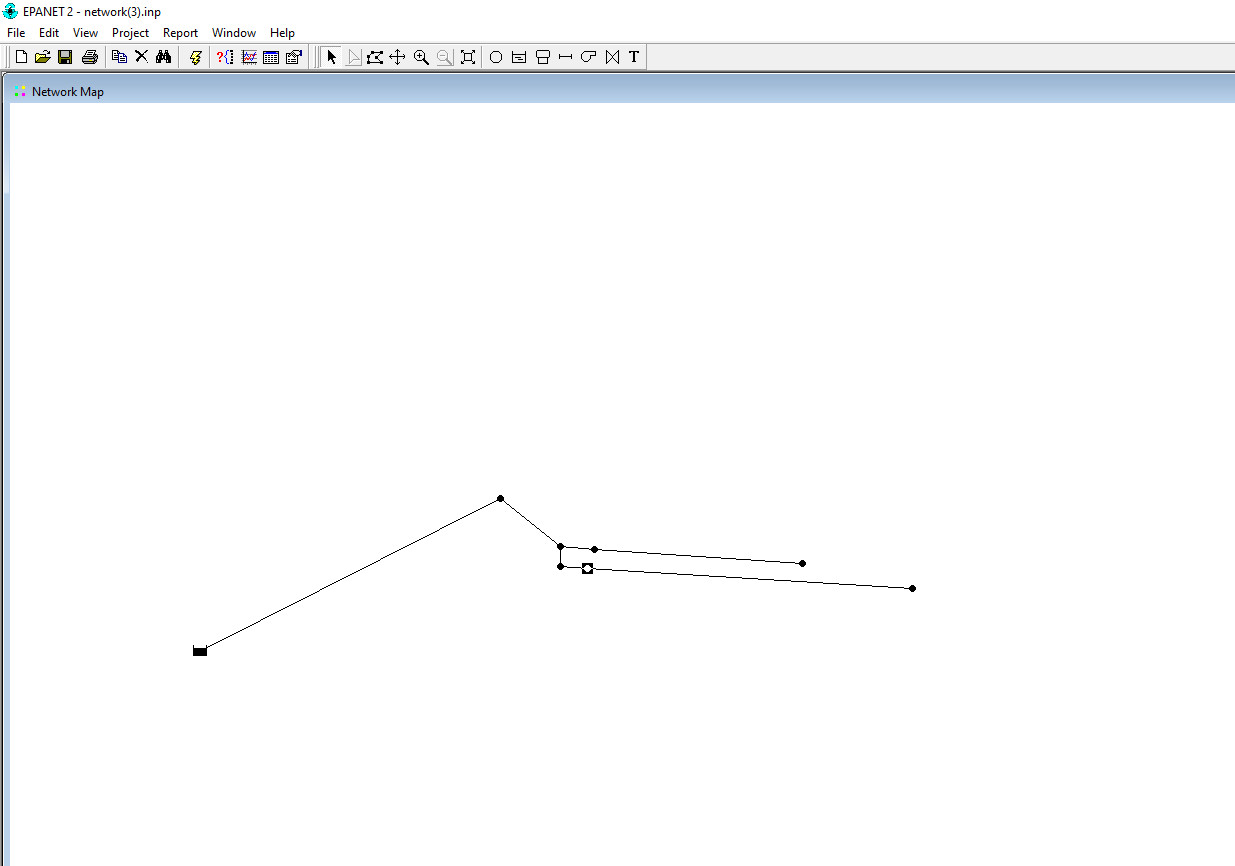1235x866 pixels.
Task: Open the Graph tool icon
Action: pyautogui.click(x=249, y=57)
